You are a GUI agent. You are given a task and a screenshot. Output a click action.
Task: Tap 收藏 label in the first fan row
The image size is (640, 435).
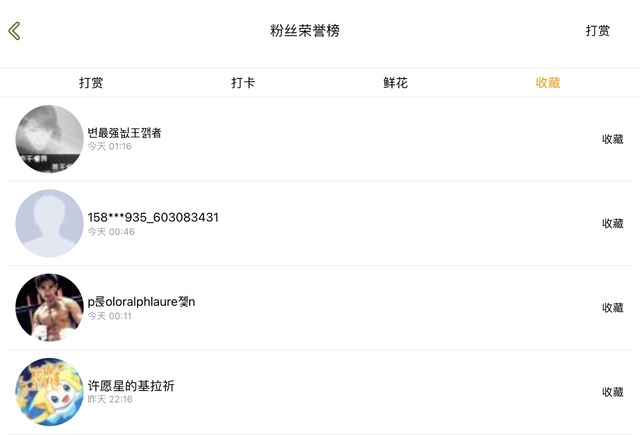point(613,139)
